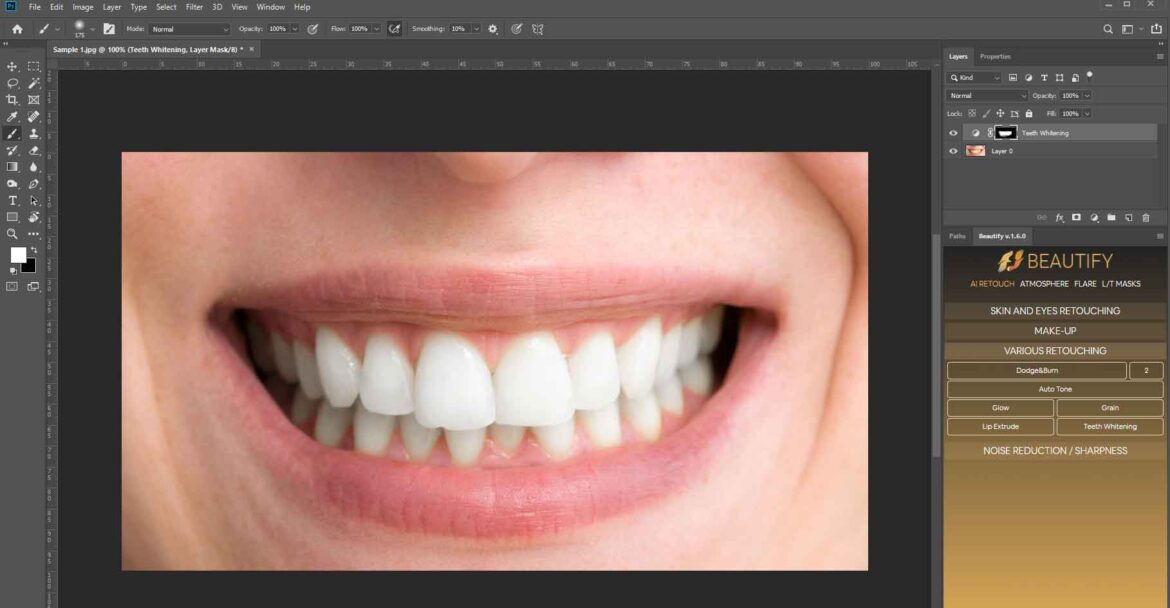Viewport: 1170px width, 608px height.
Task: Select the Horizontal Type tool
Action: pyautogui.click(x=12, y=199)
